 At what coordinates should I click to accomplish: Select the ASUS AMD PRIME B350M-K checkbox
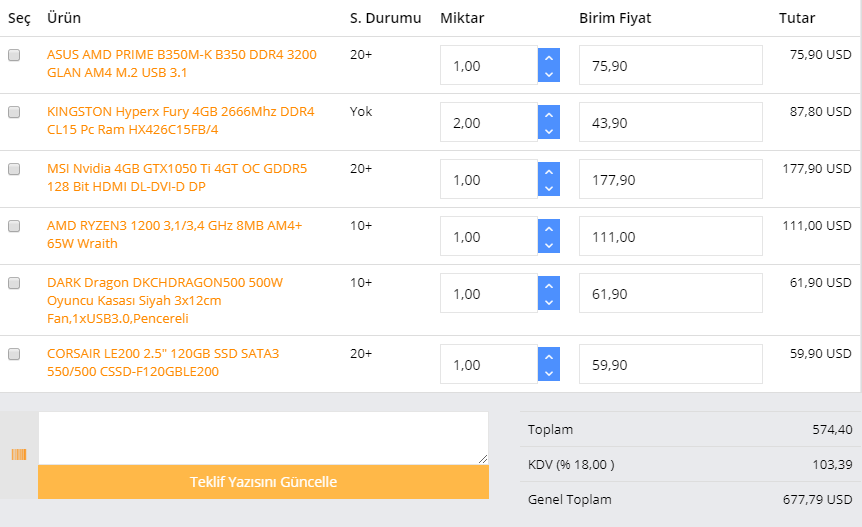(x=14, y=56)
